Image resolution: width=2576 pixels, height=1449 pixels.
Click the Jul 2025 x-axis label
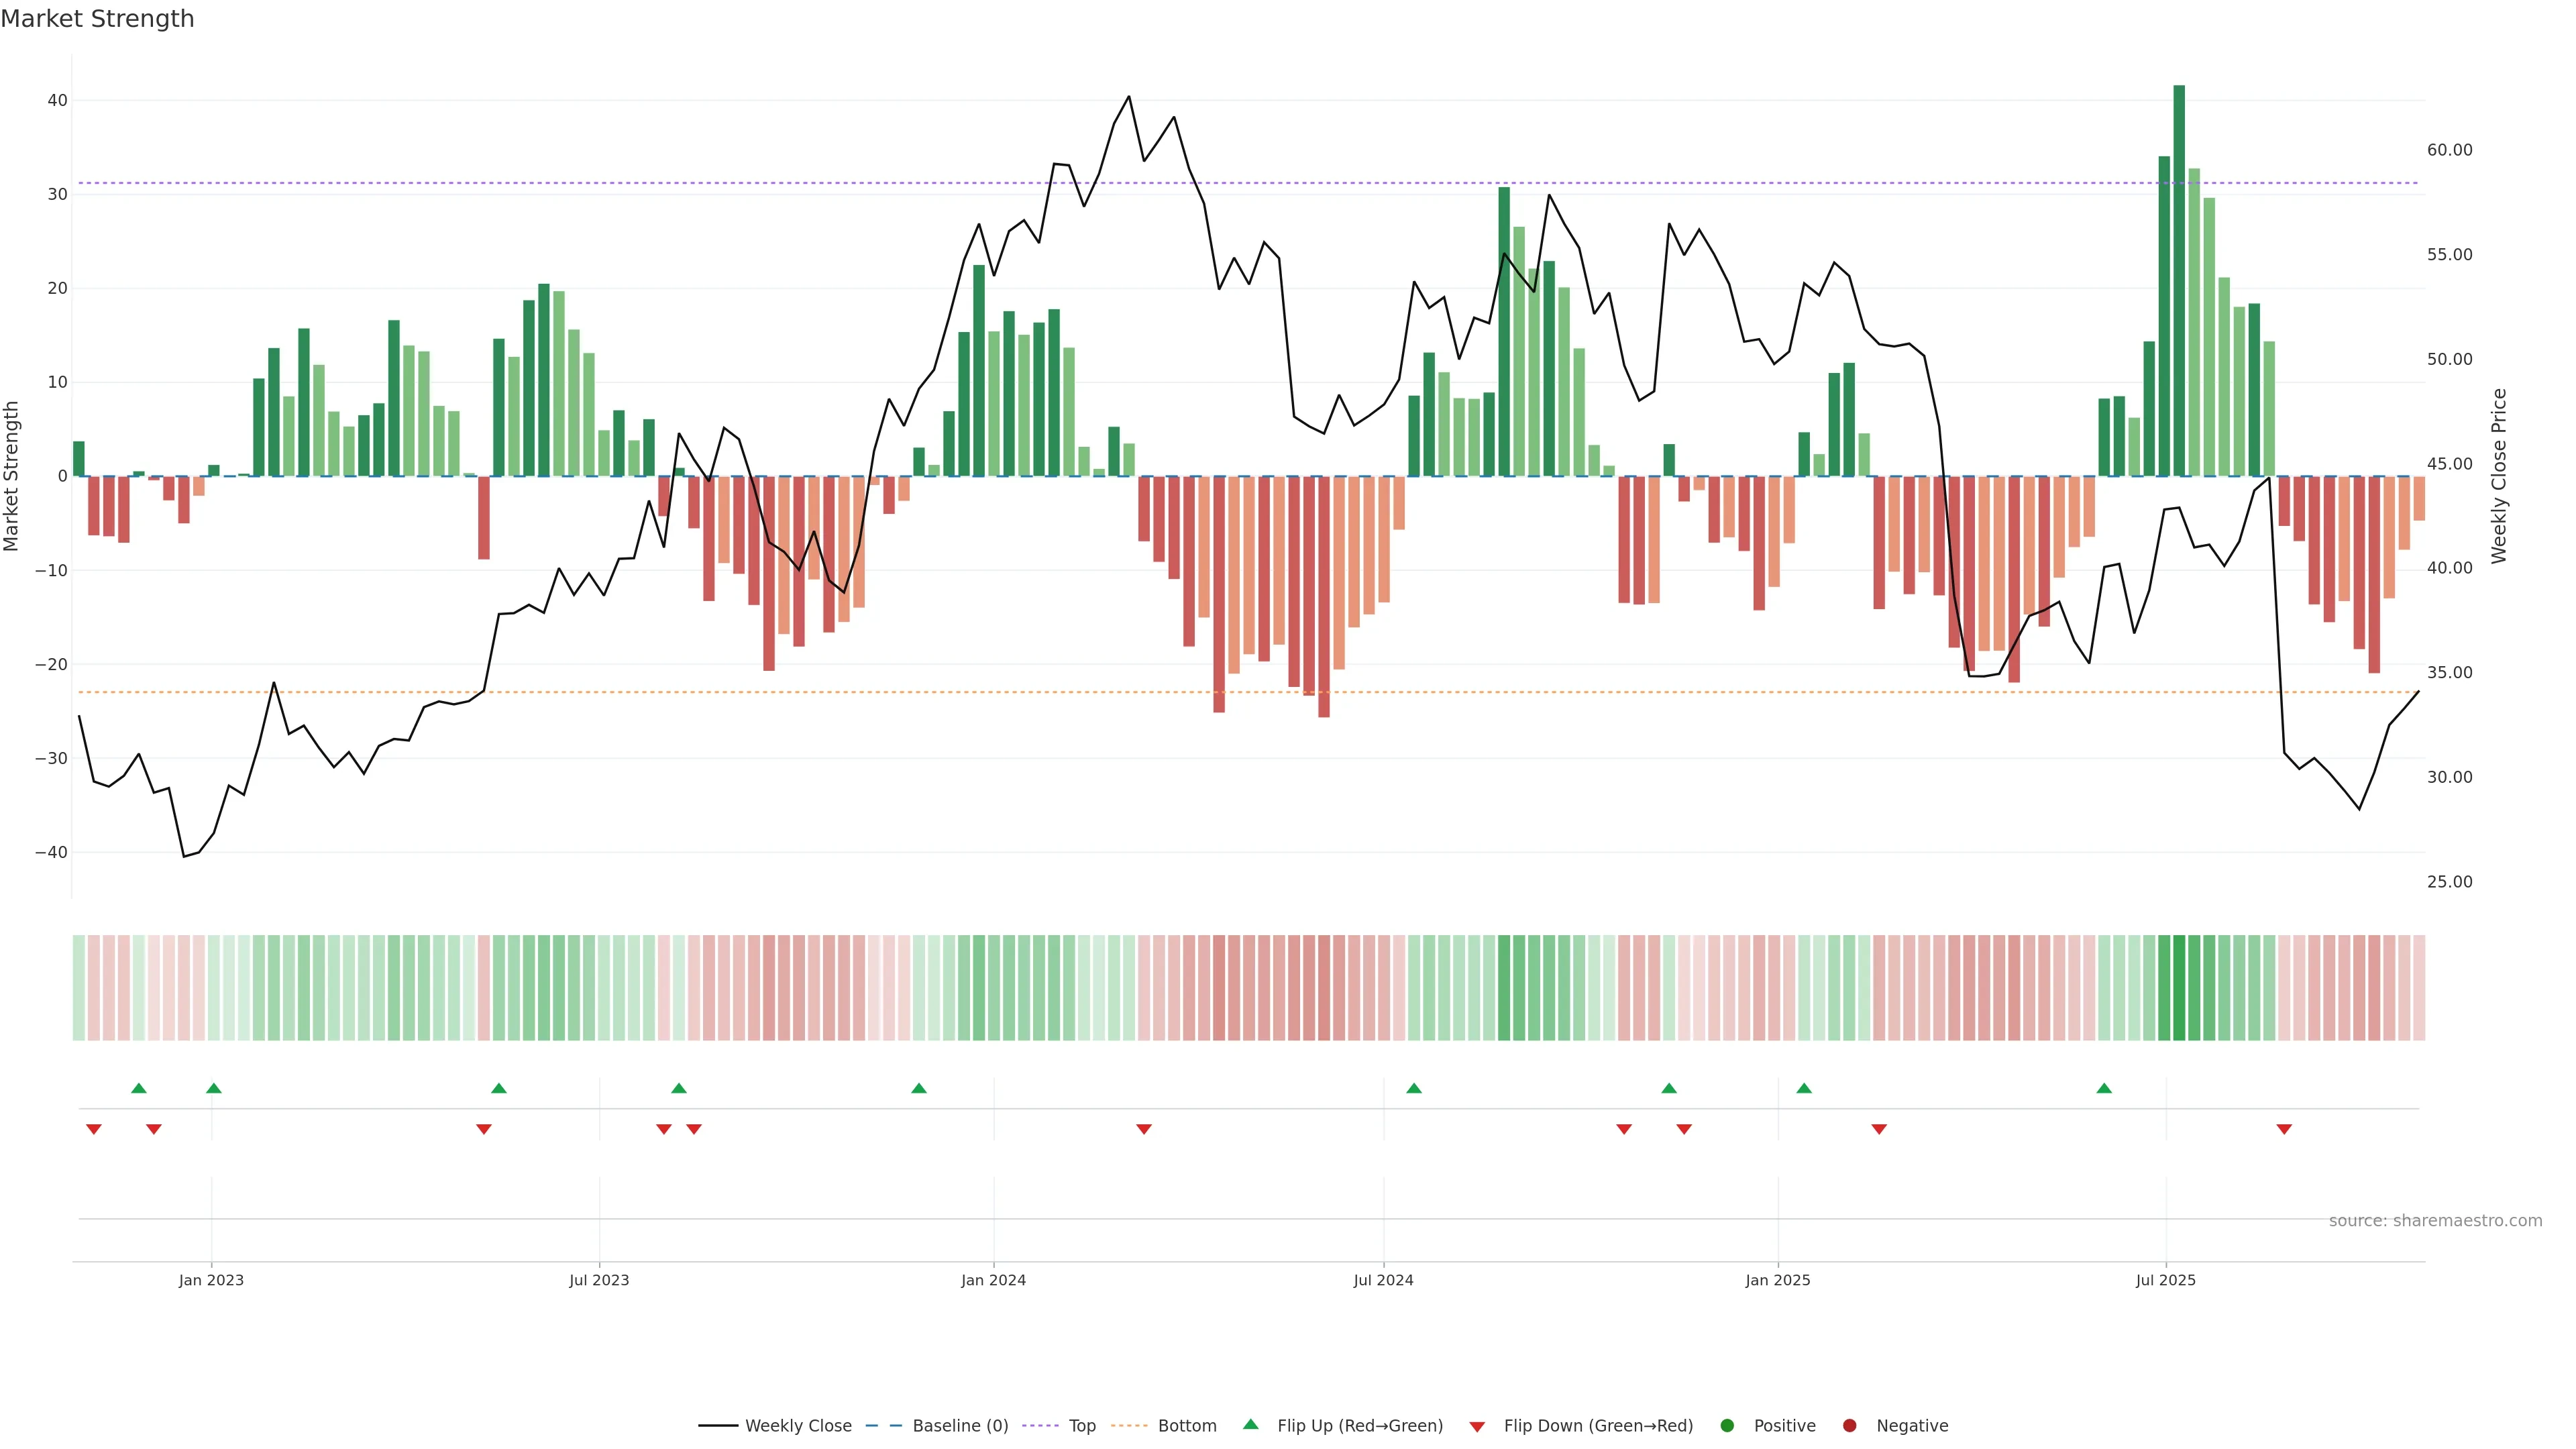tap(2165, 1280)
